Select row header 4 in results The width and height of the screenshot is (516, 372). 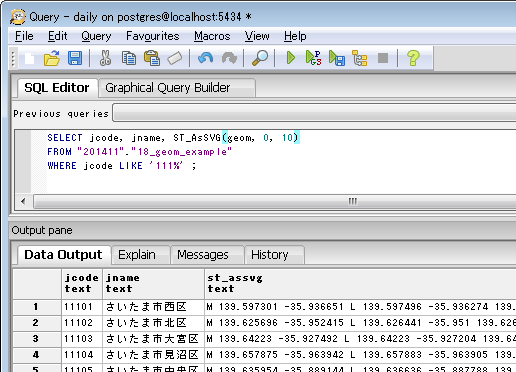tap(36, 355)
